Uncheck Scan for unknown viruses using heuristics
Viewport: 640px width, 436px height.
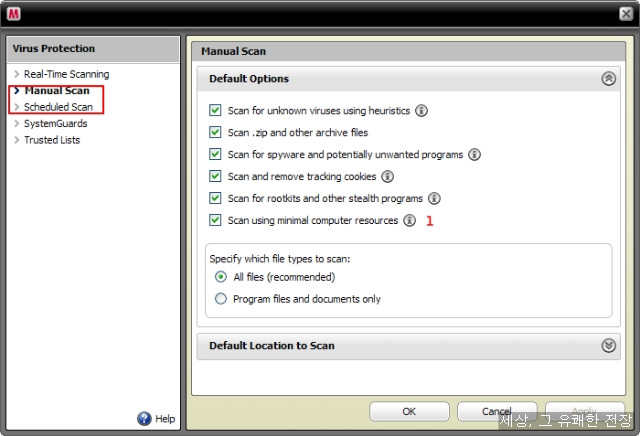point(215,110)
